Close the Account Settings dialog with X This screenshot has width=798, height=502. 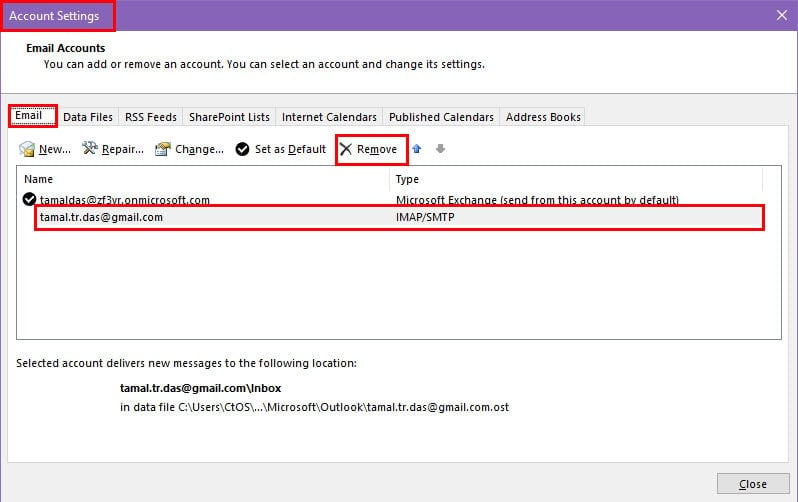(782, 15)
